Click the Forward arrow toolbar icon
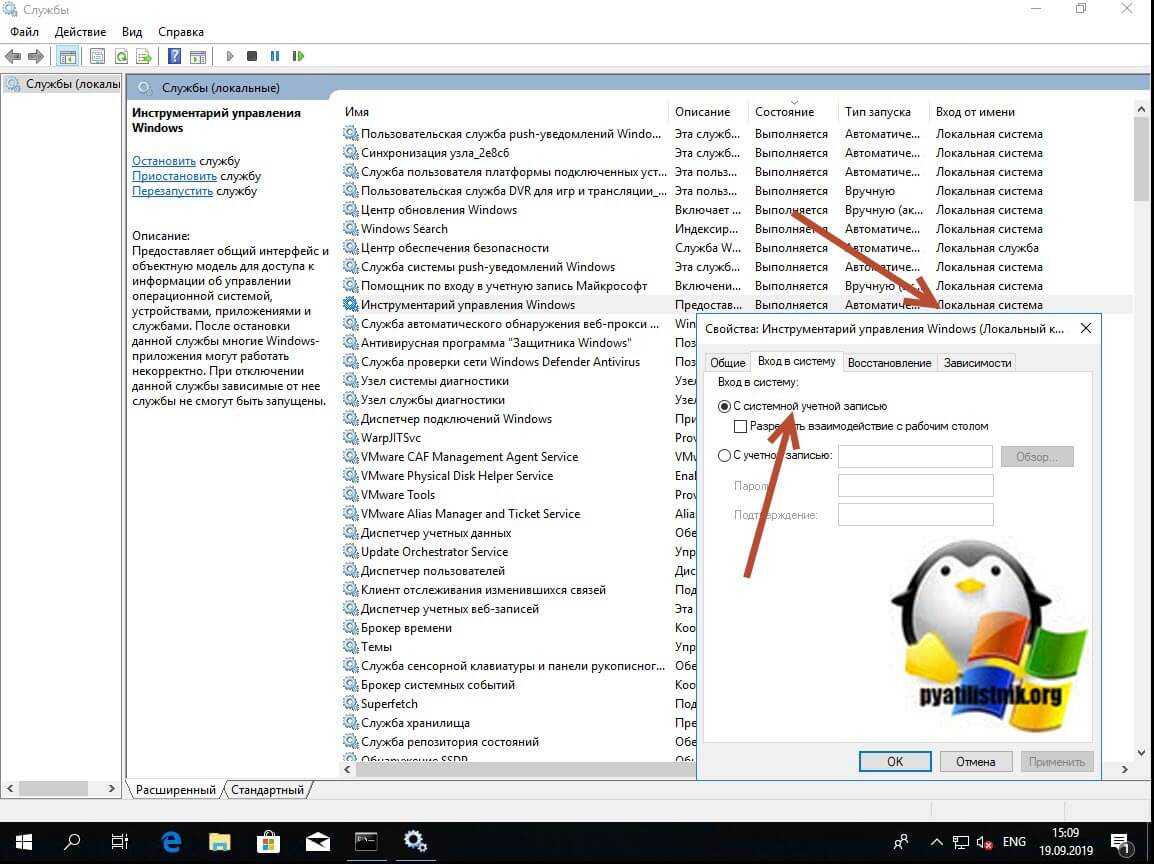This screenshot has height=864, width=1154. (x=35, y=56)
